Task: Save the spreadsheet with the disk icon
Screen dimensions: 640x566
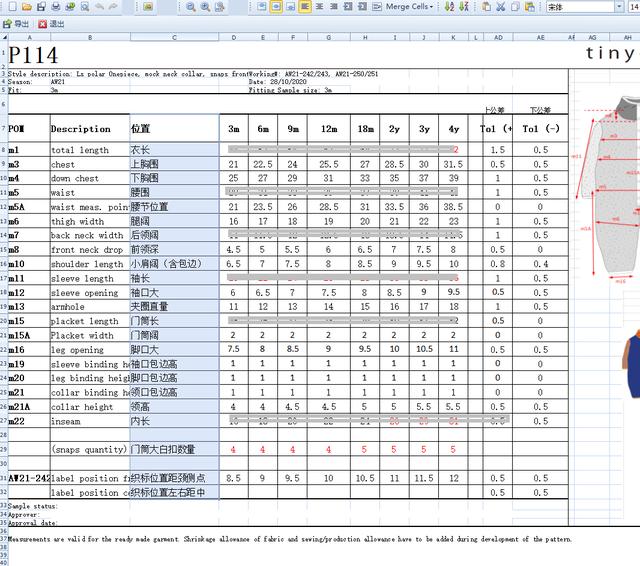Action: (x=41, y=7)
